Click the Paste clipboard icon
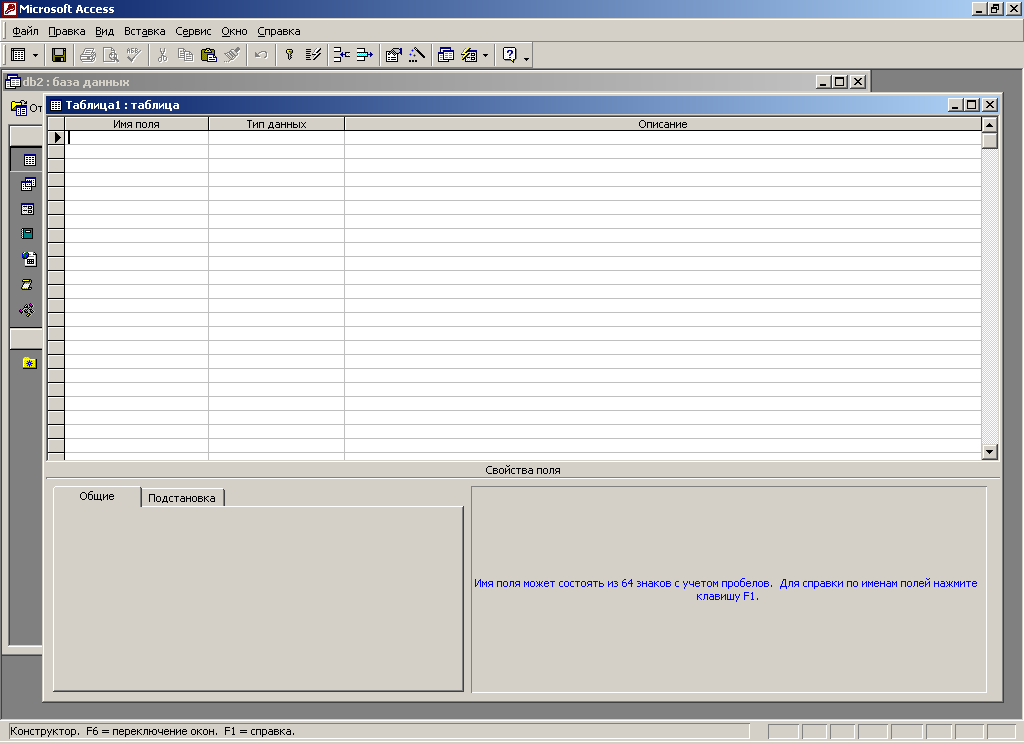This screenshot has width=1024, height=744. (208, 55)
